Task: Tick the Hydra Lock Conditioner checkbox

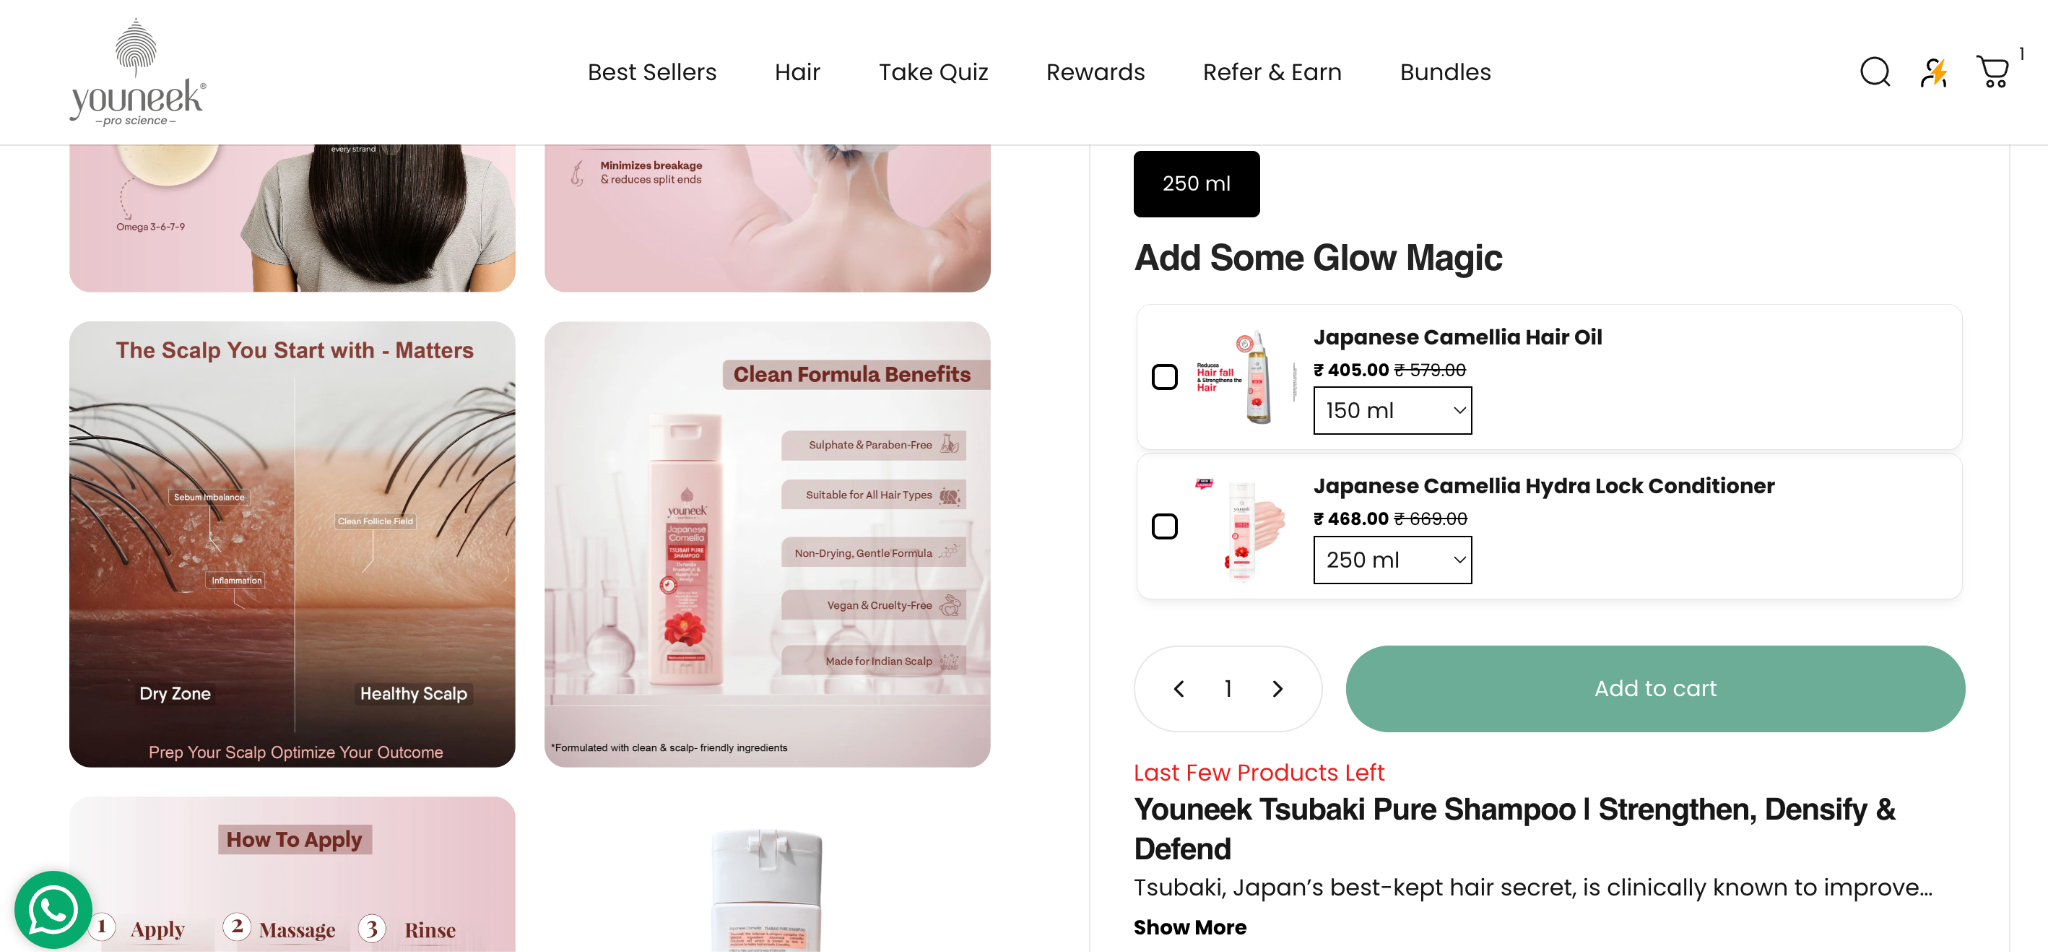Action: point(1165,526)
